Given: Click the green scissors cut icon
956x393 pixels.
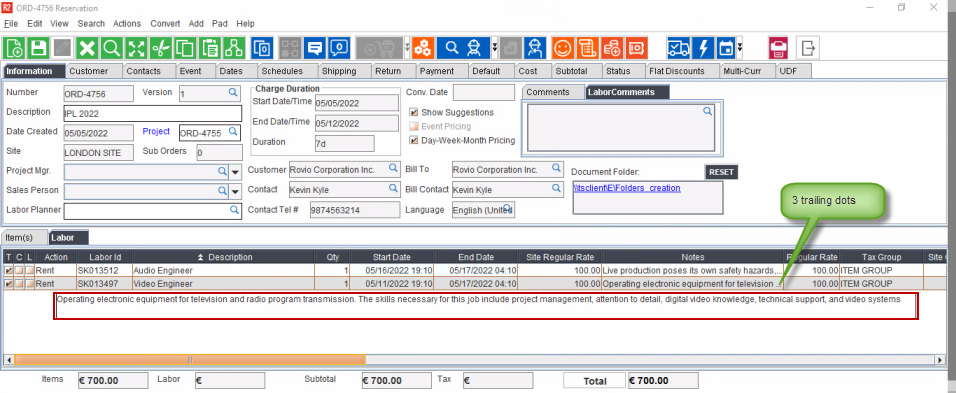Looking at the screenshot, I should click(x=160, y=48).
